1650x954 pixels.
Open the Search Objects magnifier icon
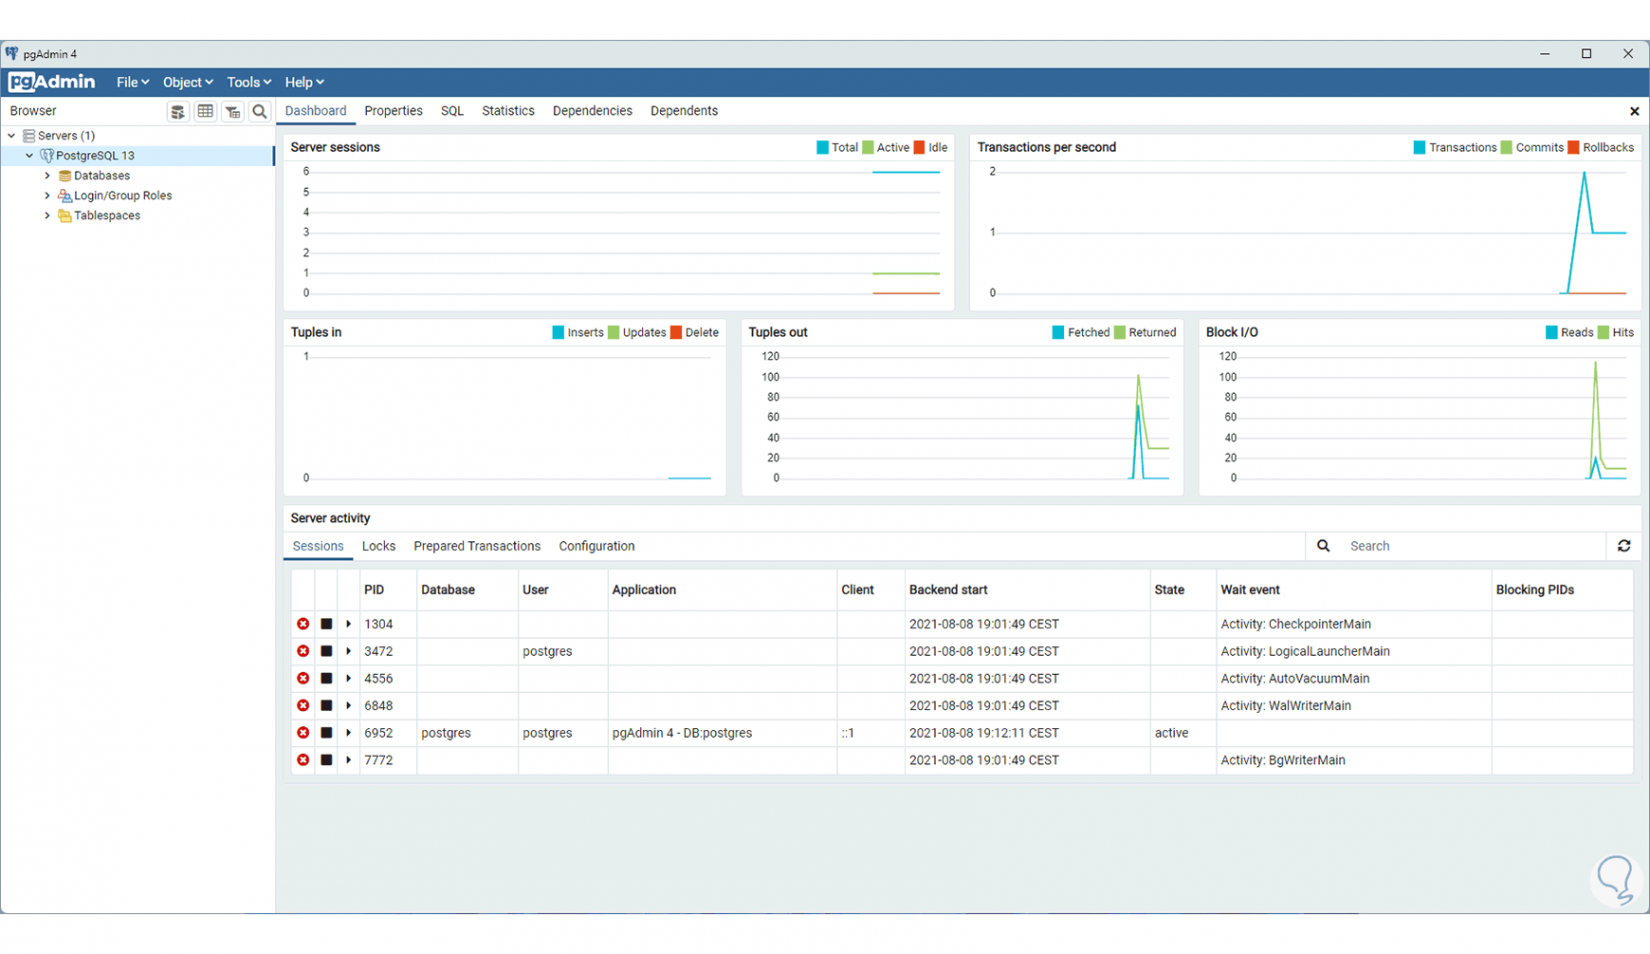tap(260, 111)
